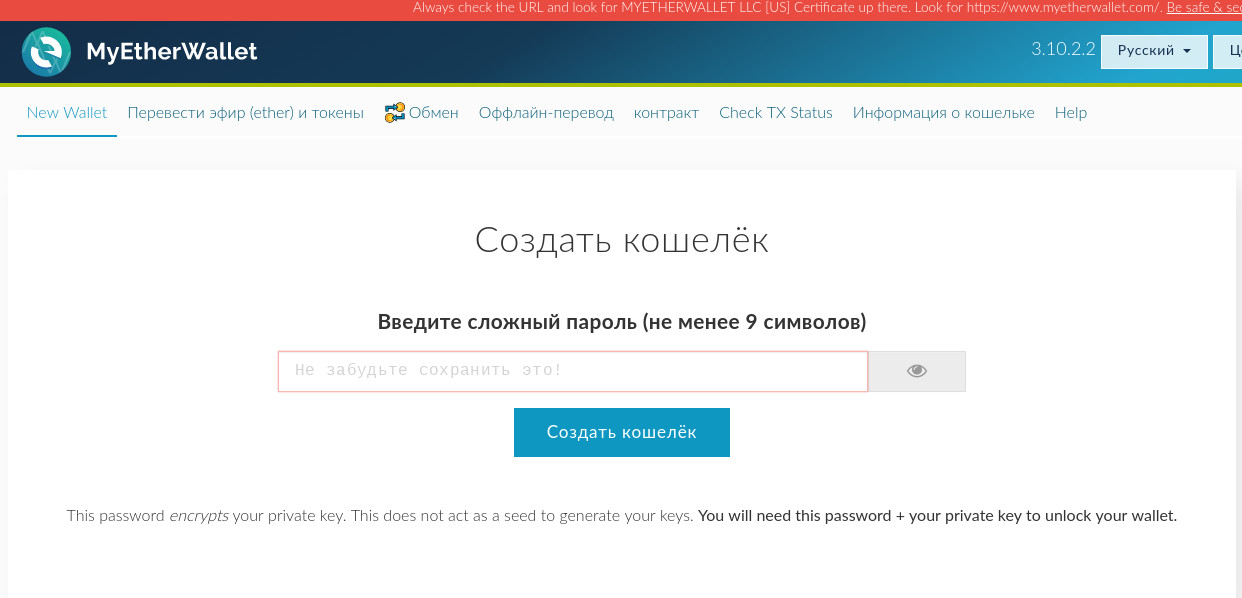Select the Оффлайн-перевод tab
The image size is (1242, 598).
point(546,113)
